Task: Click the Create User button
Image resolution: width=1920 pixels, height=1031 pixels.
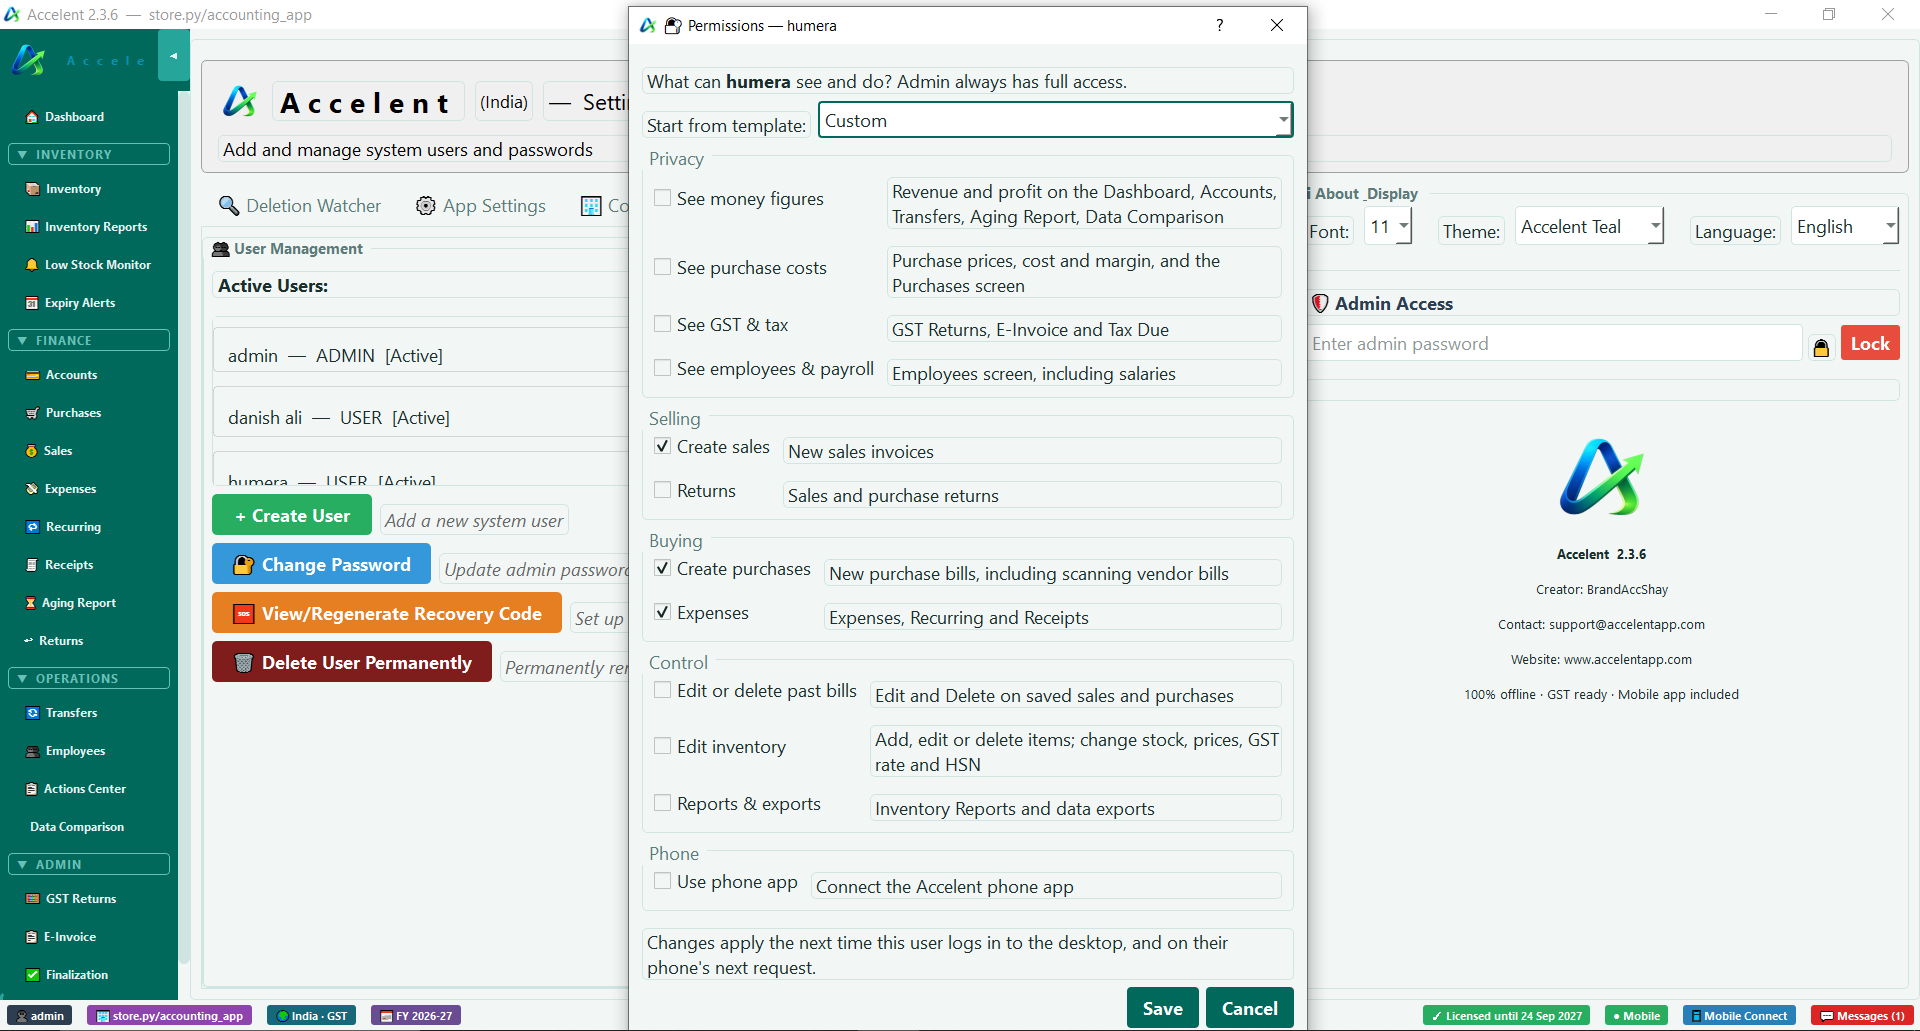Action: click(292, 516)
